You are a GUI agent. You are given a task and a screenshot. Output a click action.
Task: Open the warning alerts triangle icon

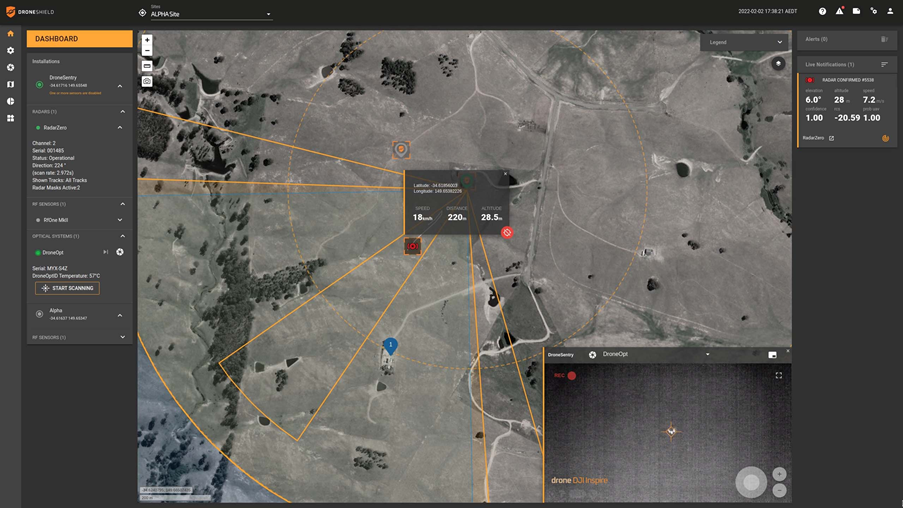pyautogui.click(x=840, y=11)
